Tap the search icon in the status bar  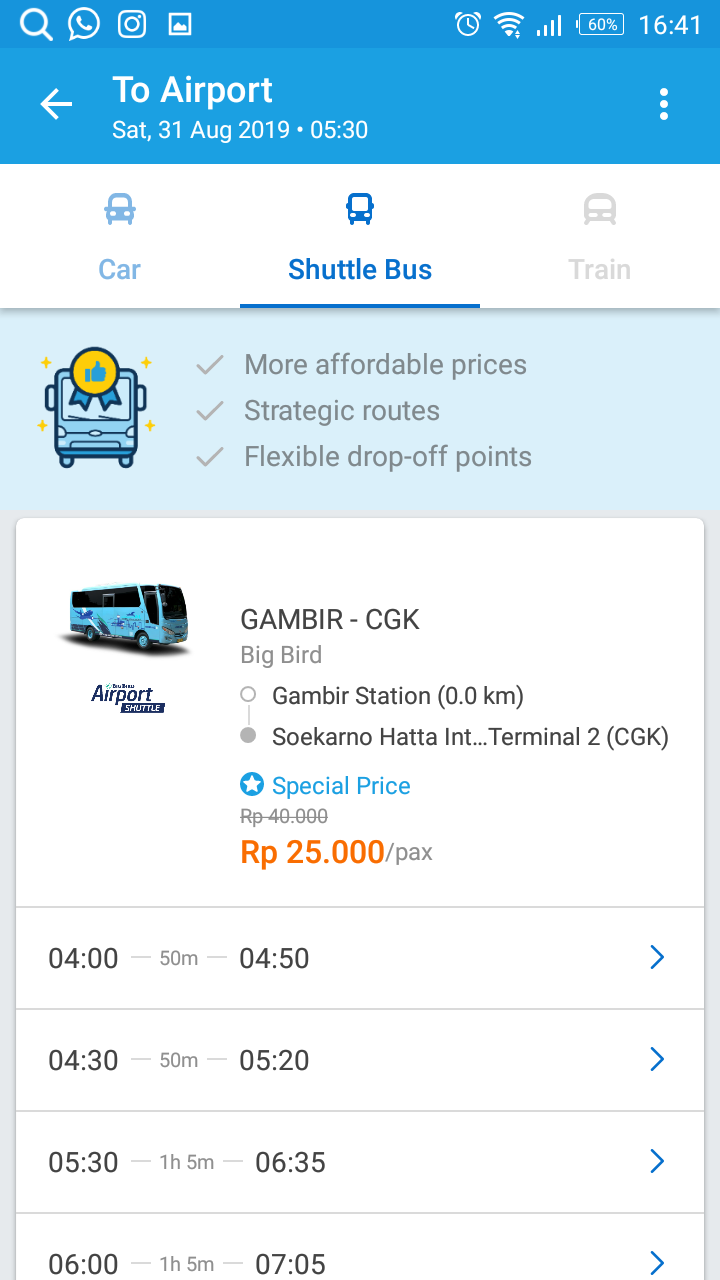[35, 24]
